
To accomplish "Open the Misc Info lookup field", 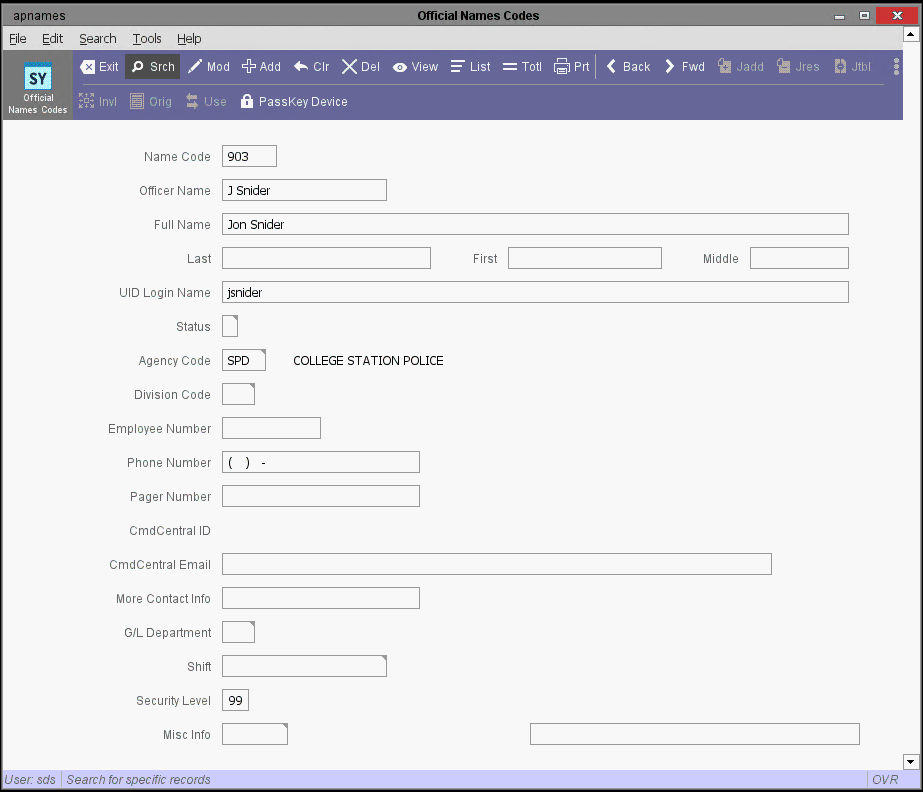I will 255,734.
